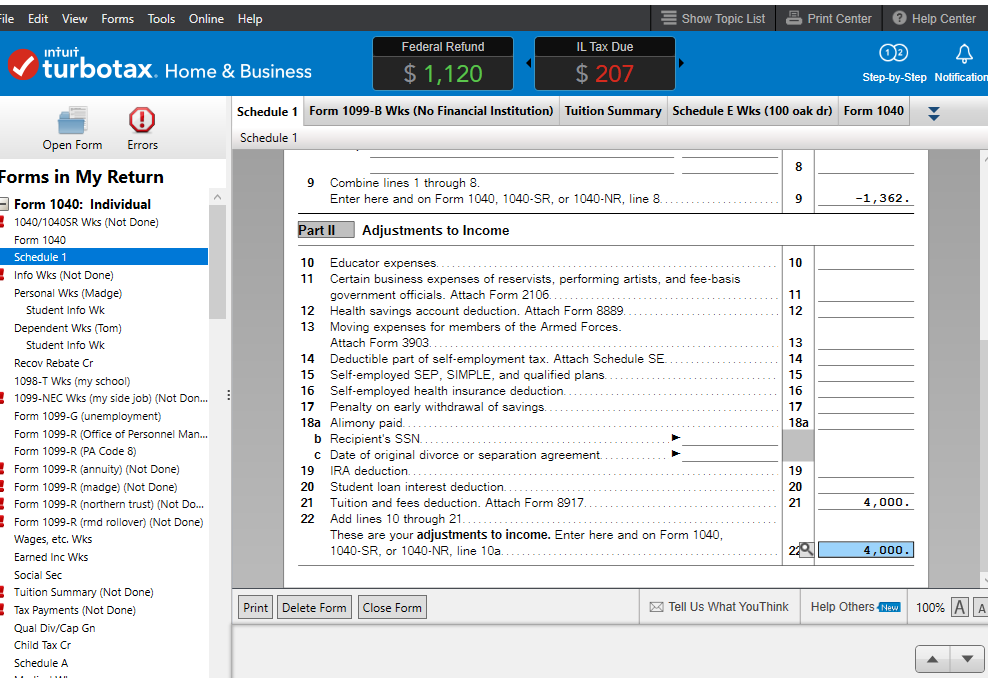Open Form 1099-G (unemployment)

[x=88, y=416]
